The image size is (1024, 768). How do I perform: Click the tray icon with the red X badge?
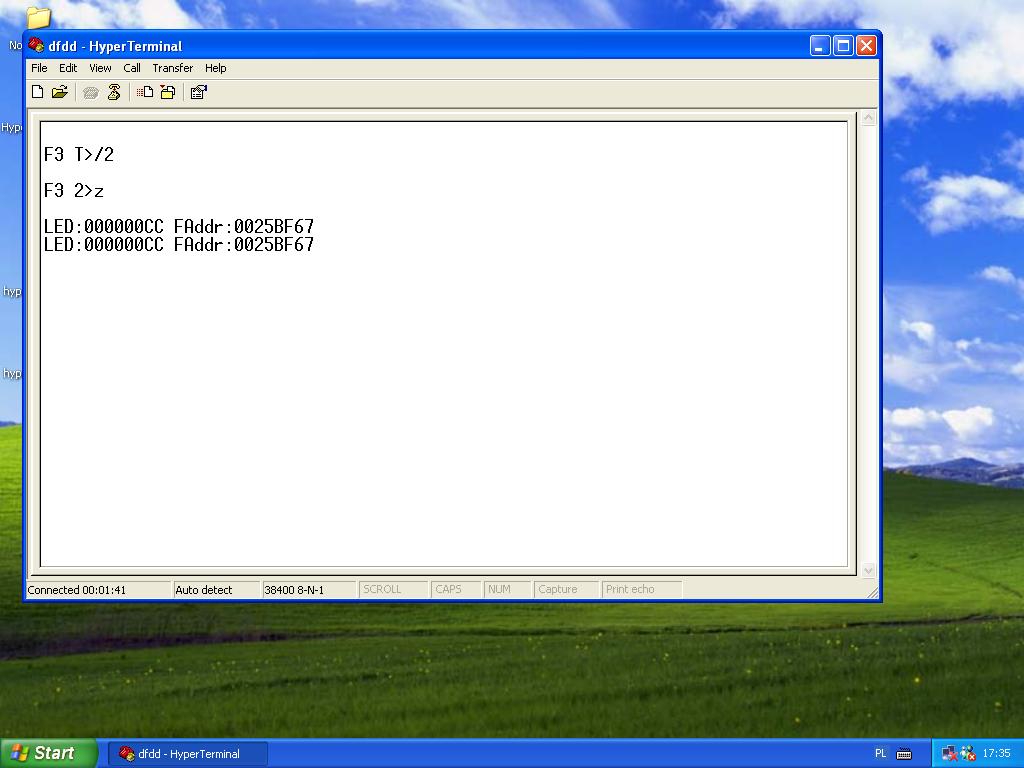(968, 754)
